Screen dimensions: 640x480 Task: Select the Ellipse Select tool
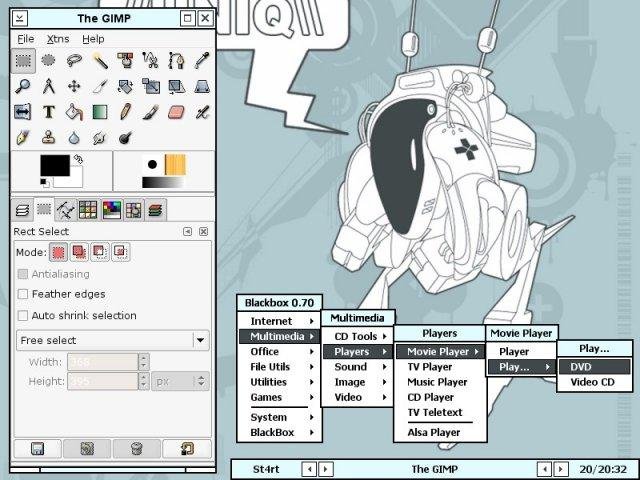[49, 61]
